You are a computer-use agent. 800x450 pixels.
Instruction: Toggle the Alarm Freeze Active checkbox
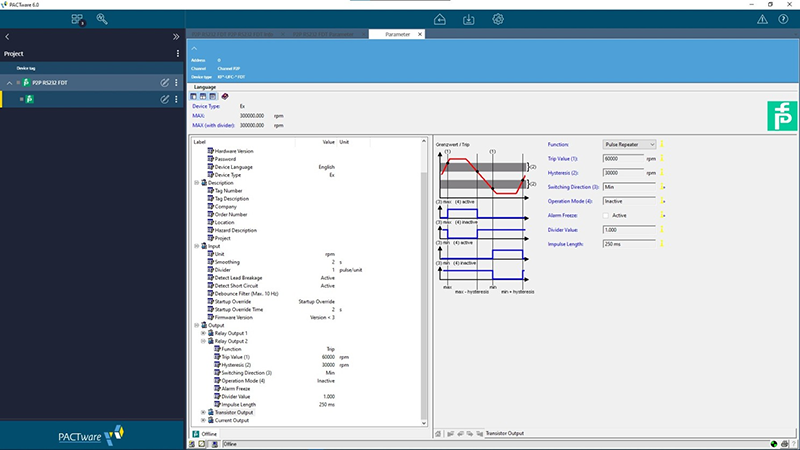[606, 216]
